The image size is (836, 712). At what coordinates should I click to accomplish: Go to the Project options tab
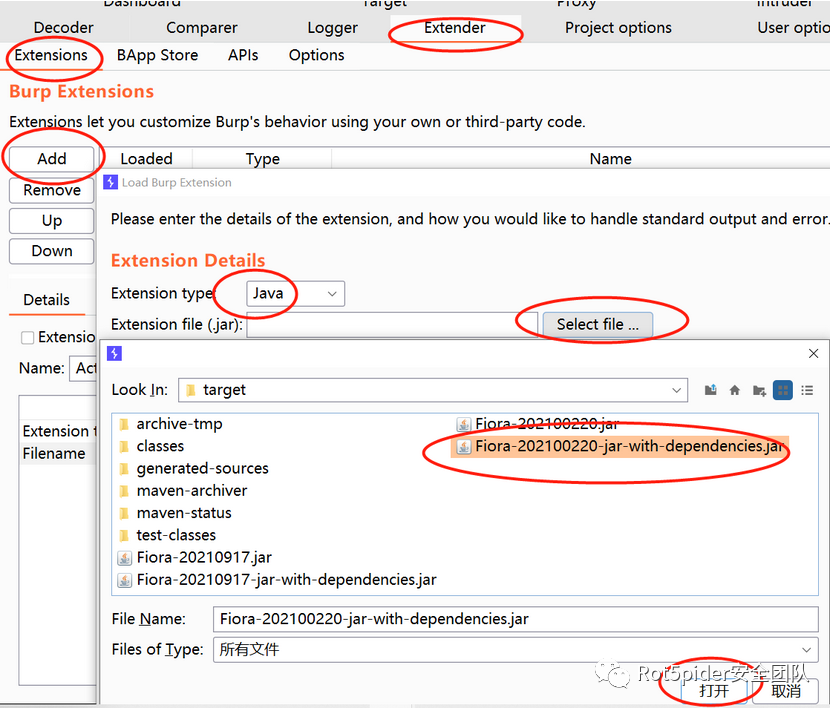(x=618, y=28)
